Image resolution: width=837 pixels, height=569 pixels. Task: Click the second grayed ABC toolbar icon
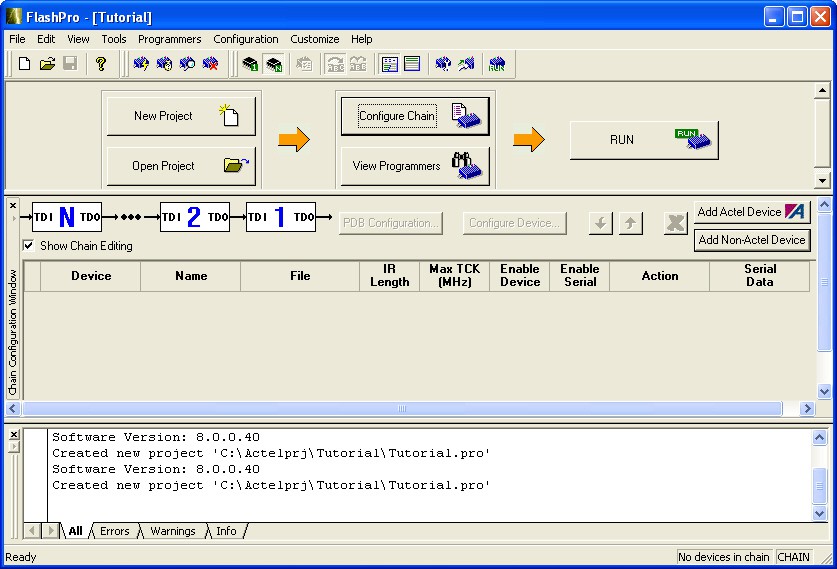[358, 64]
